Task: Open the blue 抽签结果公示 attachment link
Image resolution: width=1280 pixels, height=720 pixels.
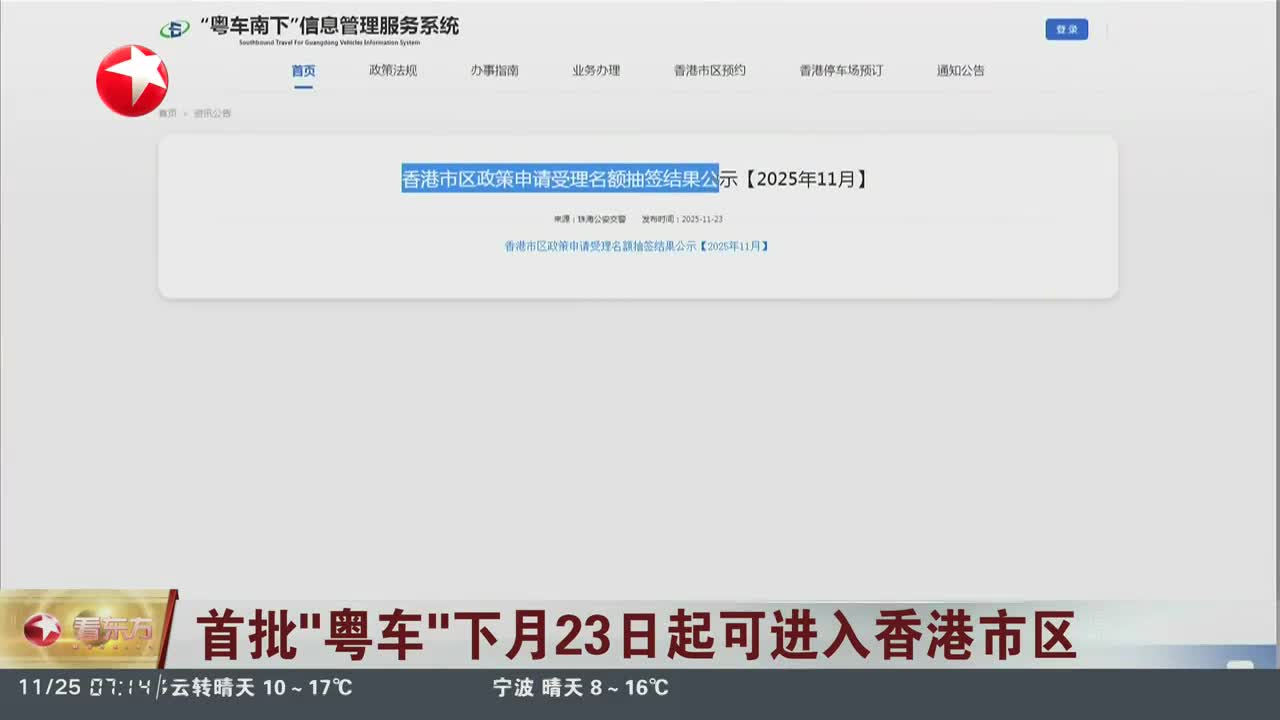Action: click(636, 246)
